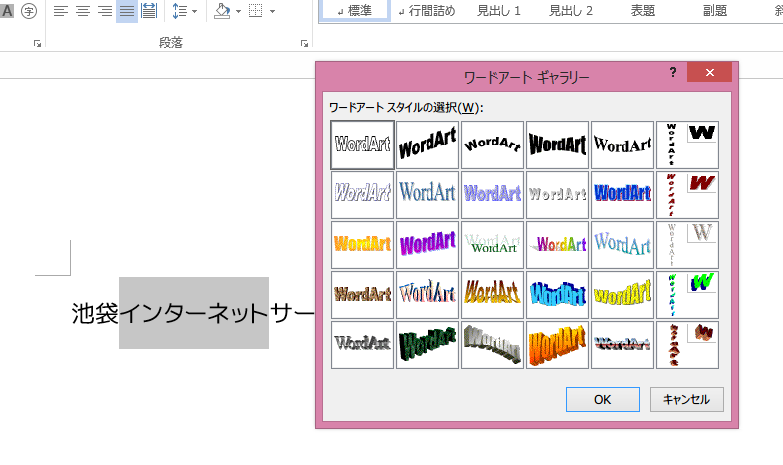Apply distributed alignment

[x=149, y=10]
